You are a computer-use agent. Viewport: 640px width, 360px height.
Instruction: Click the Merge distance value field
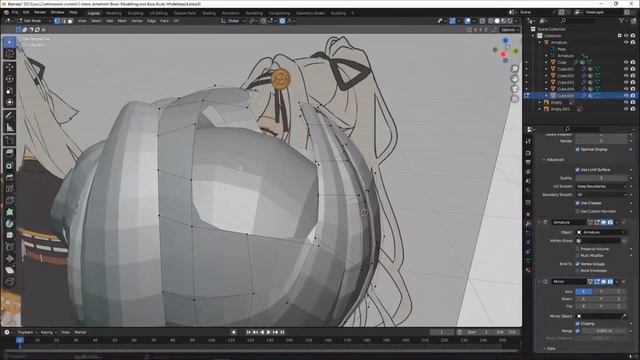(x=604, y=331)
